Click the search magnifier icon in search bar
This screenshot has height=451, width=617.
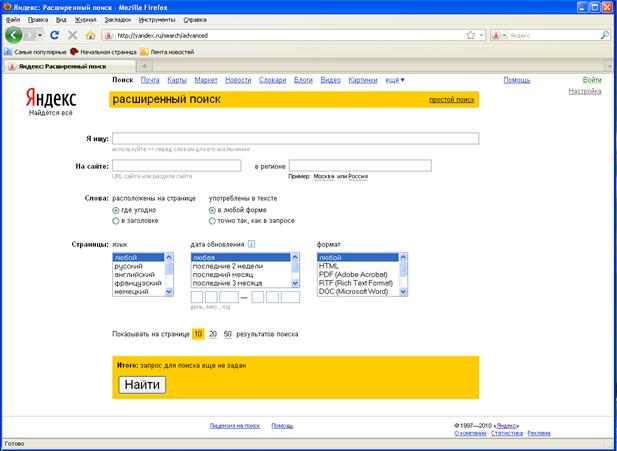[604, 34]
